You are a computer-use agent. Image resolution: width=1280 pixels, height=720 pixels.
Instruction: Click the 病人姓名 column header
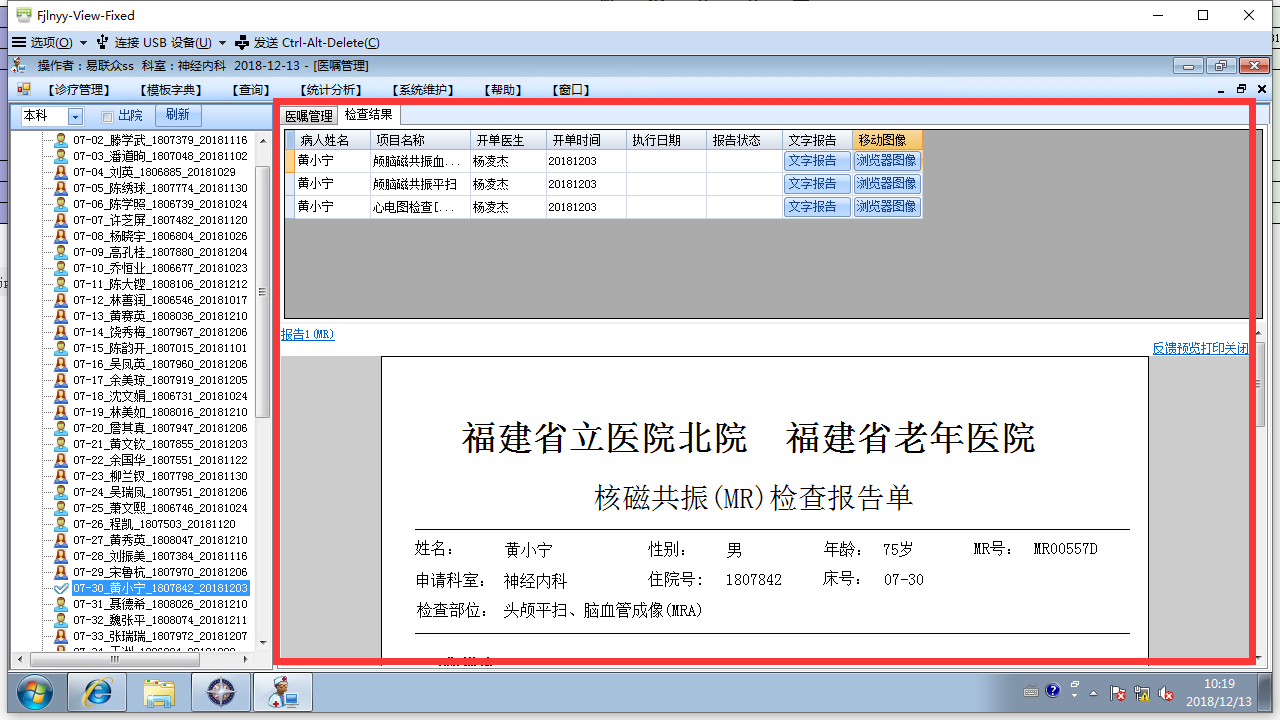tap(332, 140)
